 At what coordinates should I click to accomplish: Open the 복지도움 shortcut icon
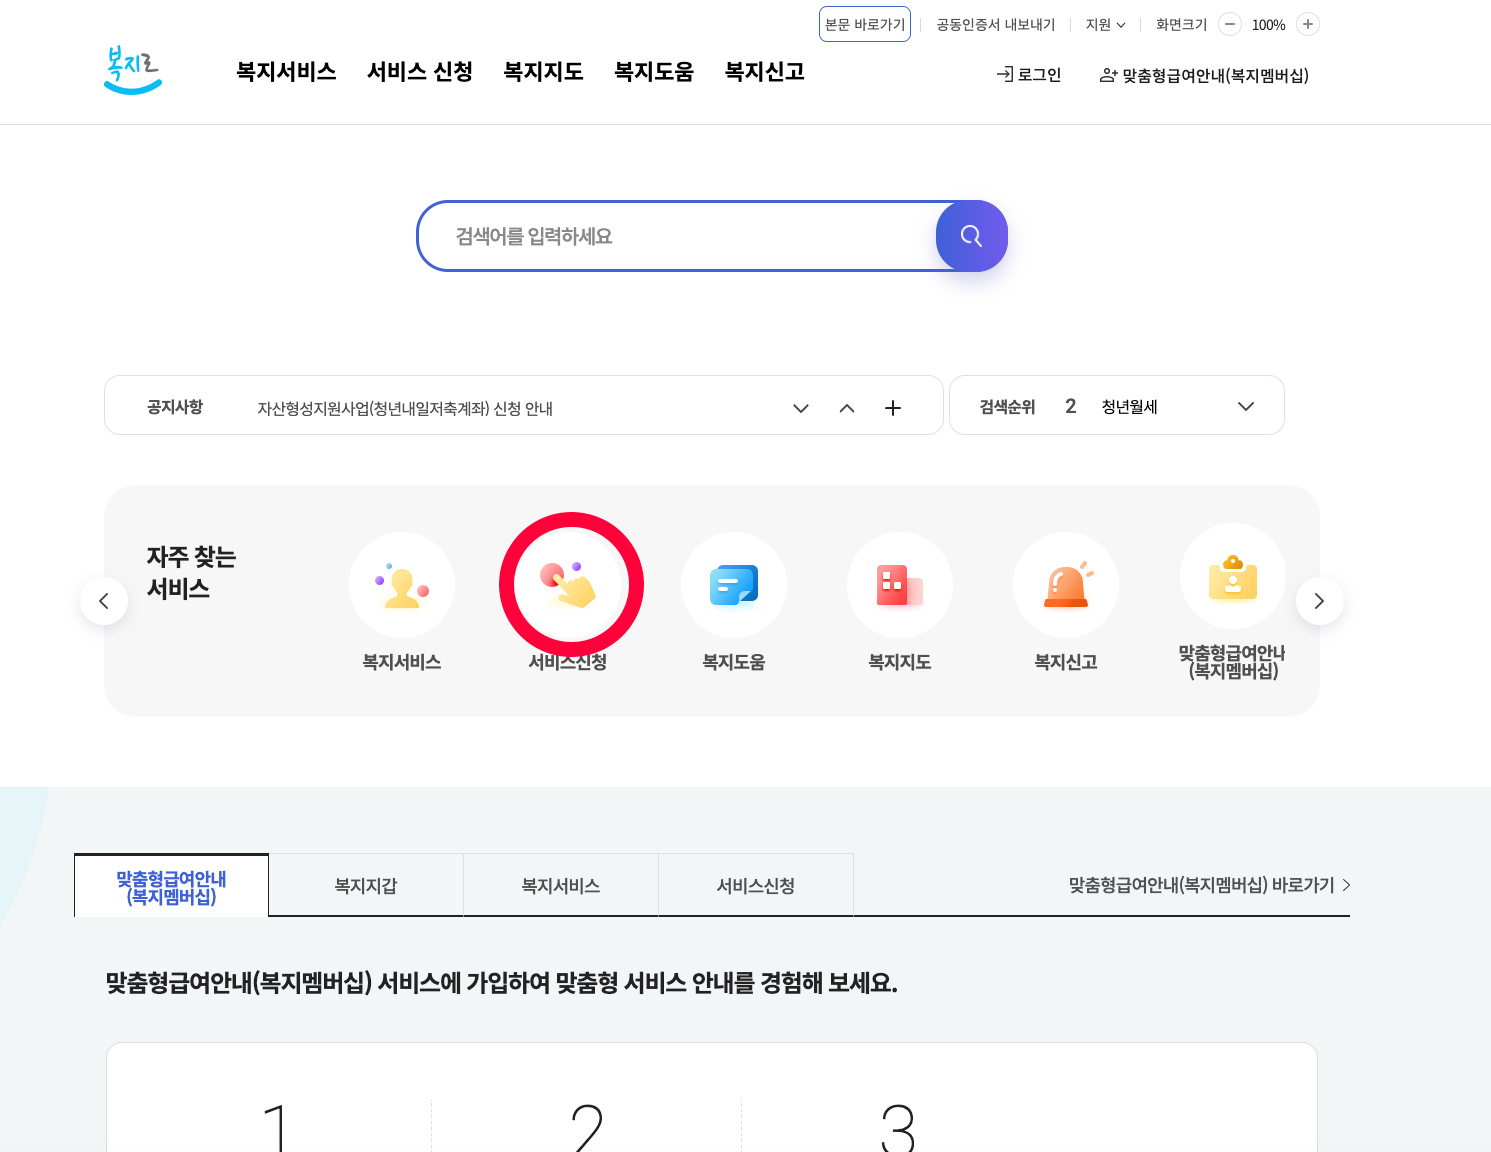[x=734, y=585]
